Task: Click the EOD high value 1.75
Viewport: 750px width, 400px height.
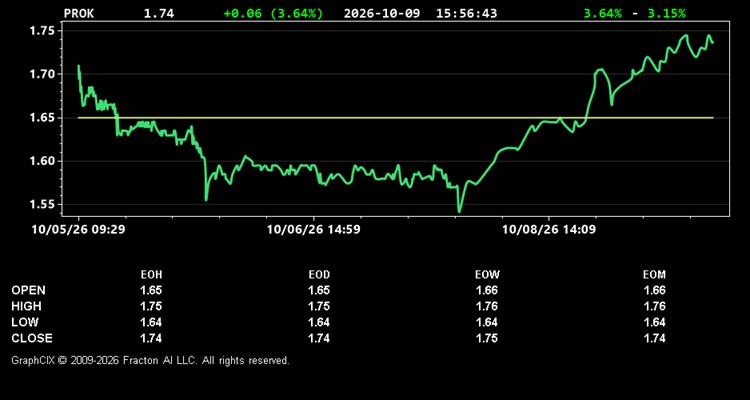Action: click(319, 306)
